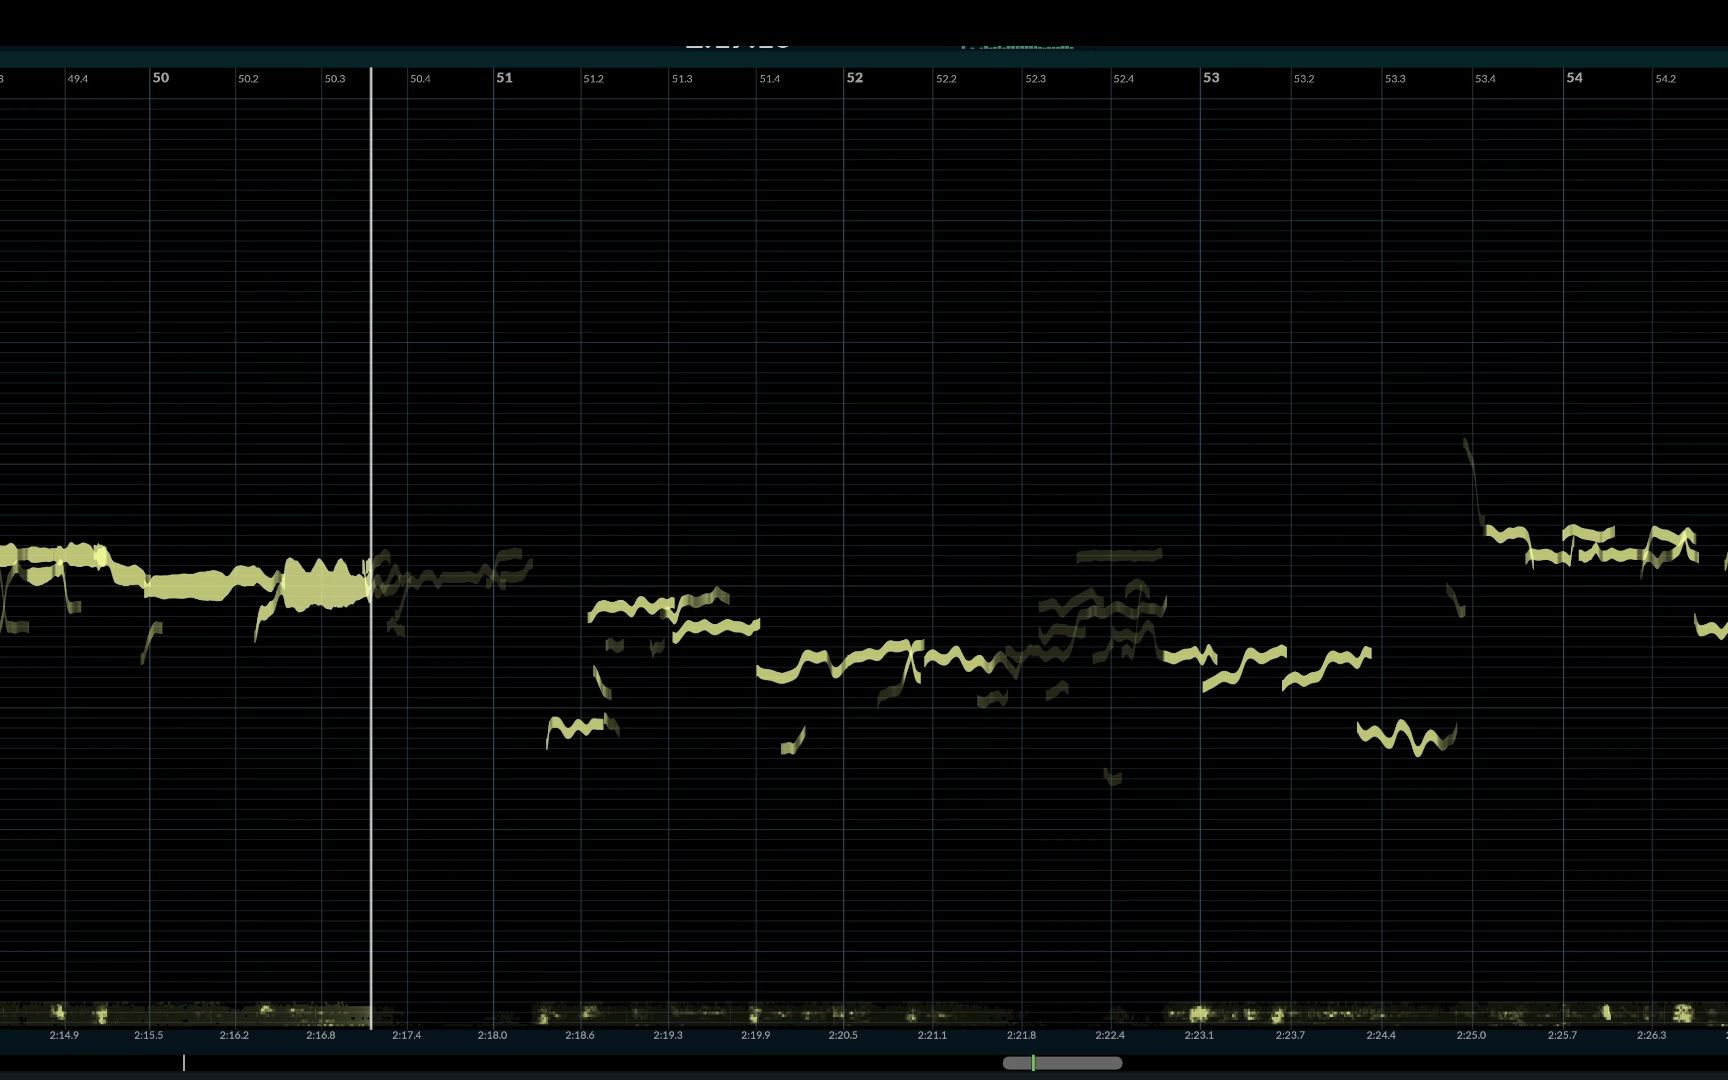Image resolution: width=1728 pixels, height=1080 pixels.
Task: Click the 2:16.2 time label
Action: pos(234,1036)
